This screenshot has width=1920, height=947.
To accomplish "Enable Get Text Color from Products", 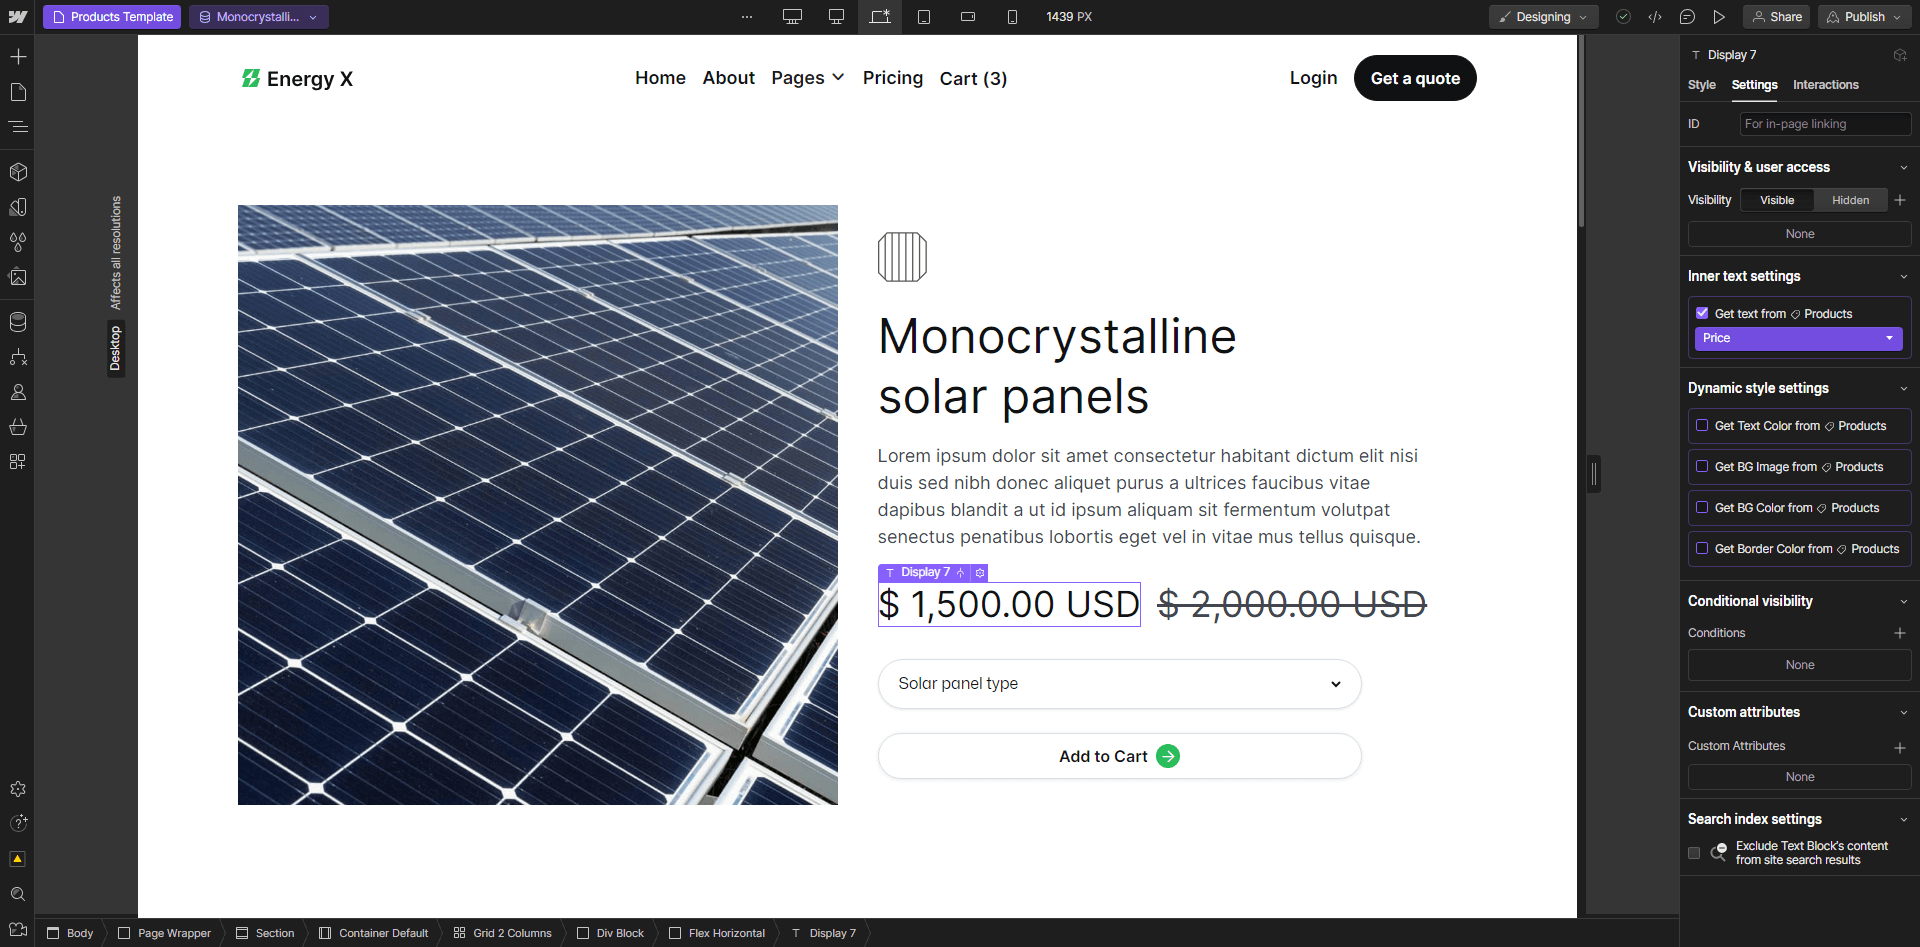I will point(1703,425).
